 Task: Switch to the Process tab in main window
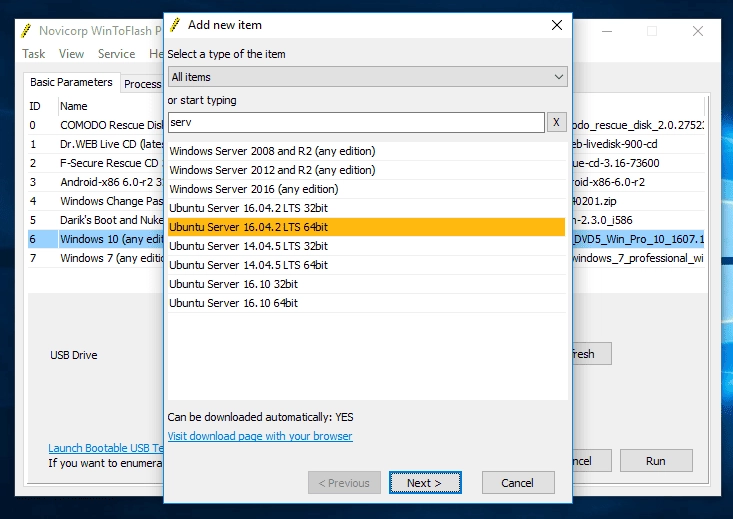click(x=142, y=84)
